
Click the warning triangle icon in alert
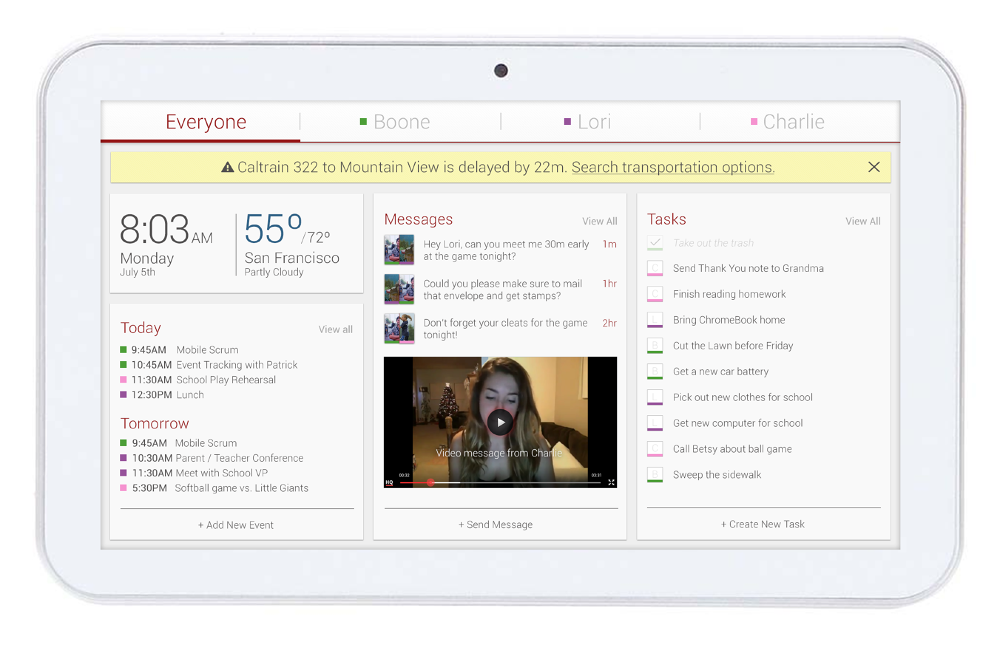click(227, 168)
